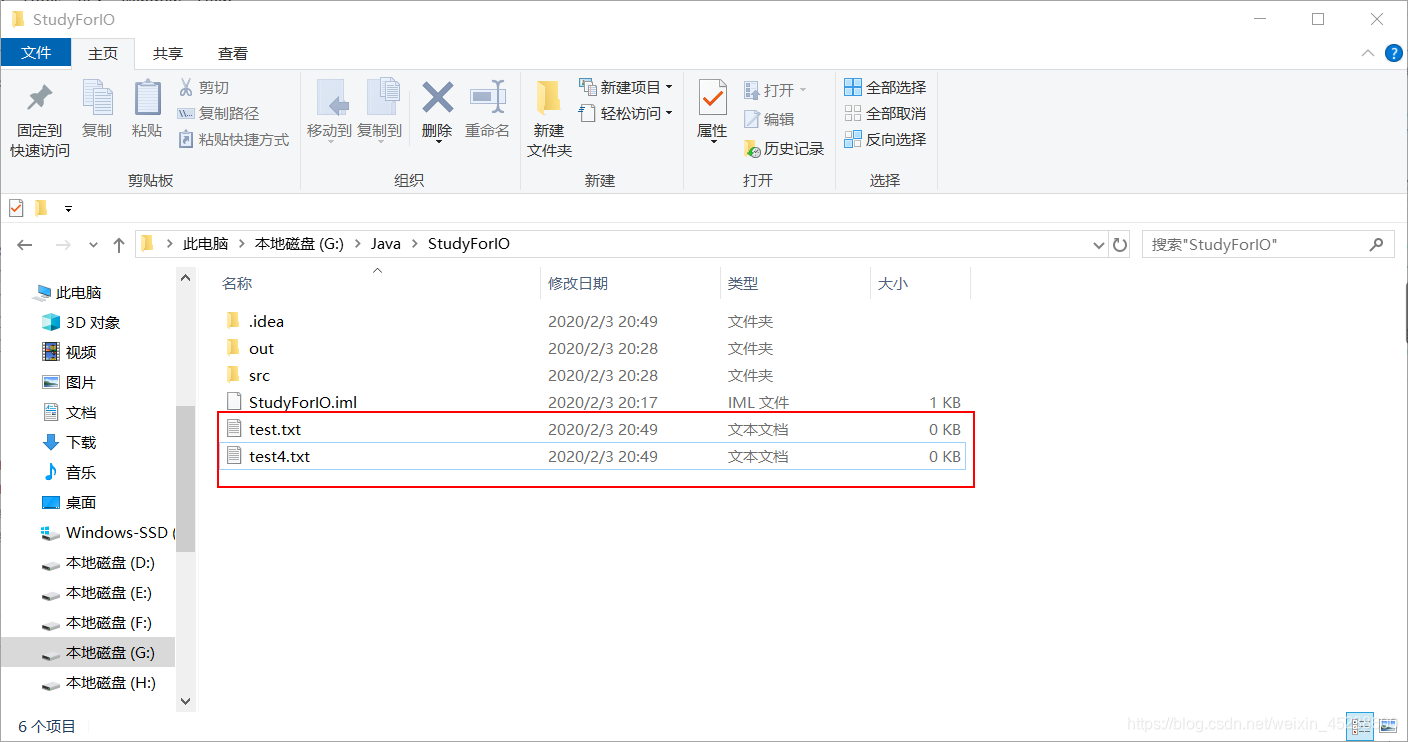Click the Copy to (复制到) icon

[382, 98]
